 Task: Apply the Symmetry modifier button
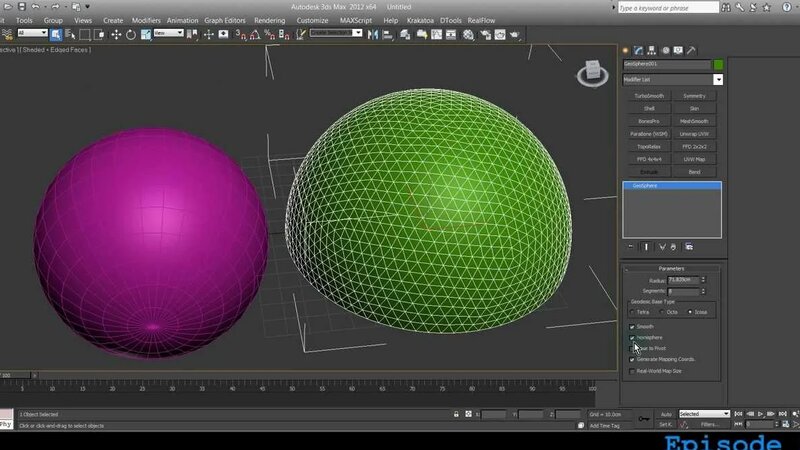tap(694, 96)
